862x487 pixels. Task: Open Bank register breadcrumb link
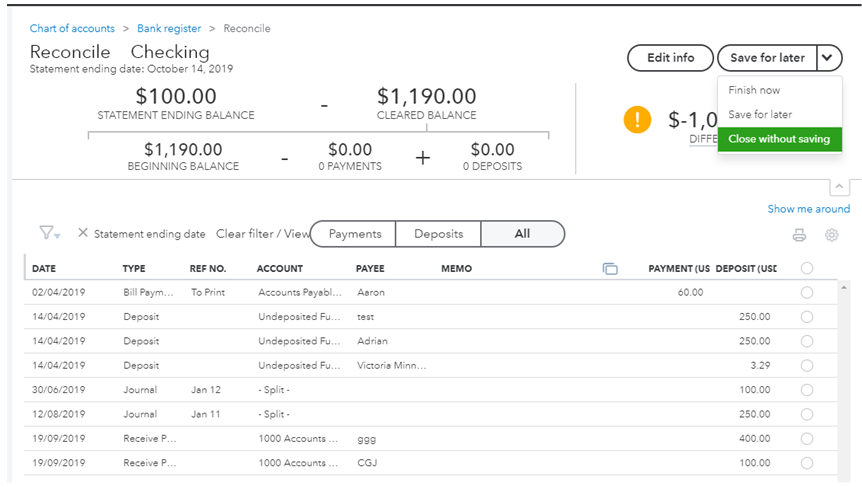click(168, 29)
